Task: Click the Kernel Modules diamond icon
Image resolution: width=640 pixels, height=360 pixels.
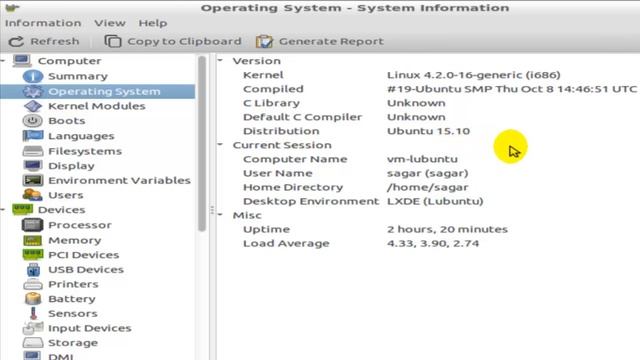Action: click(33, 106)
